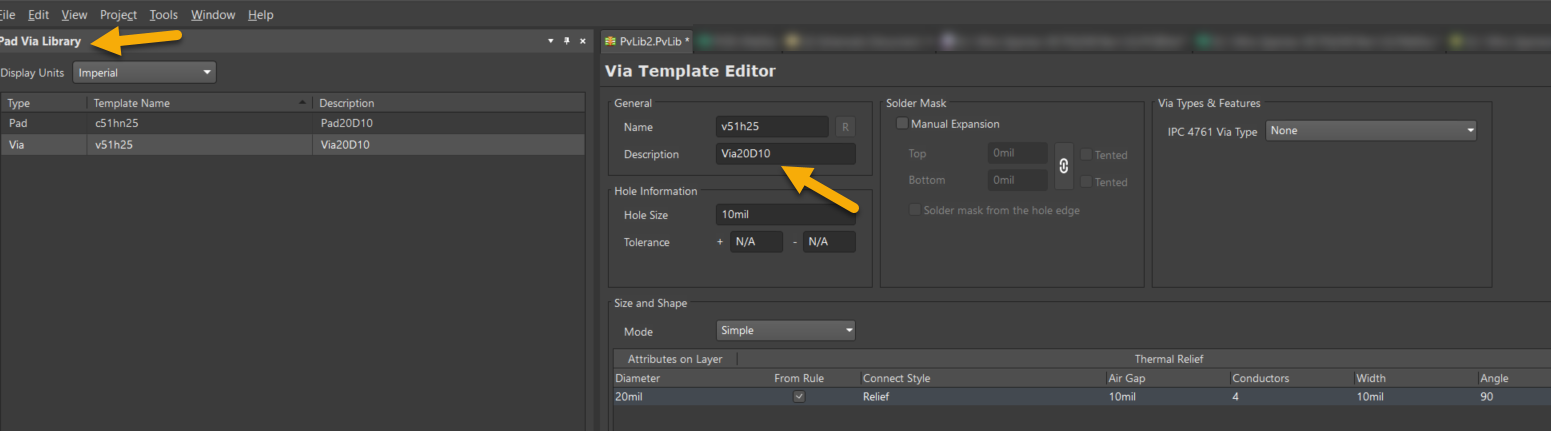The height and width of the screenshot is (431, 1551).
Task: Pin the Pad Via Library panel
Action: 567,41
